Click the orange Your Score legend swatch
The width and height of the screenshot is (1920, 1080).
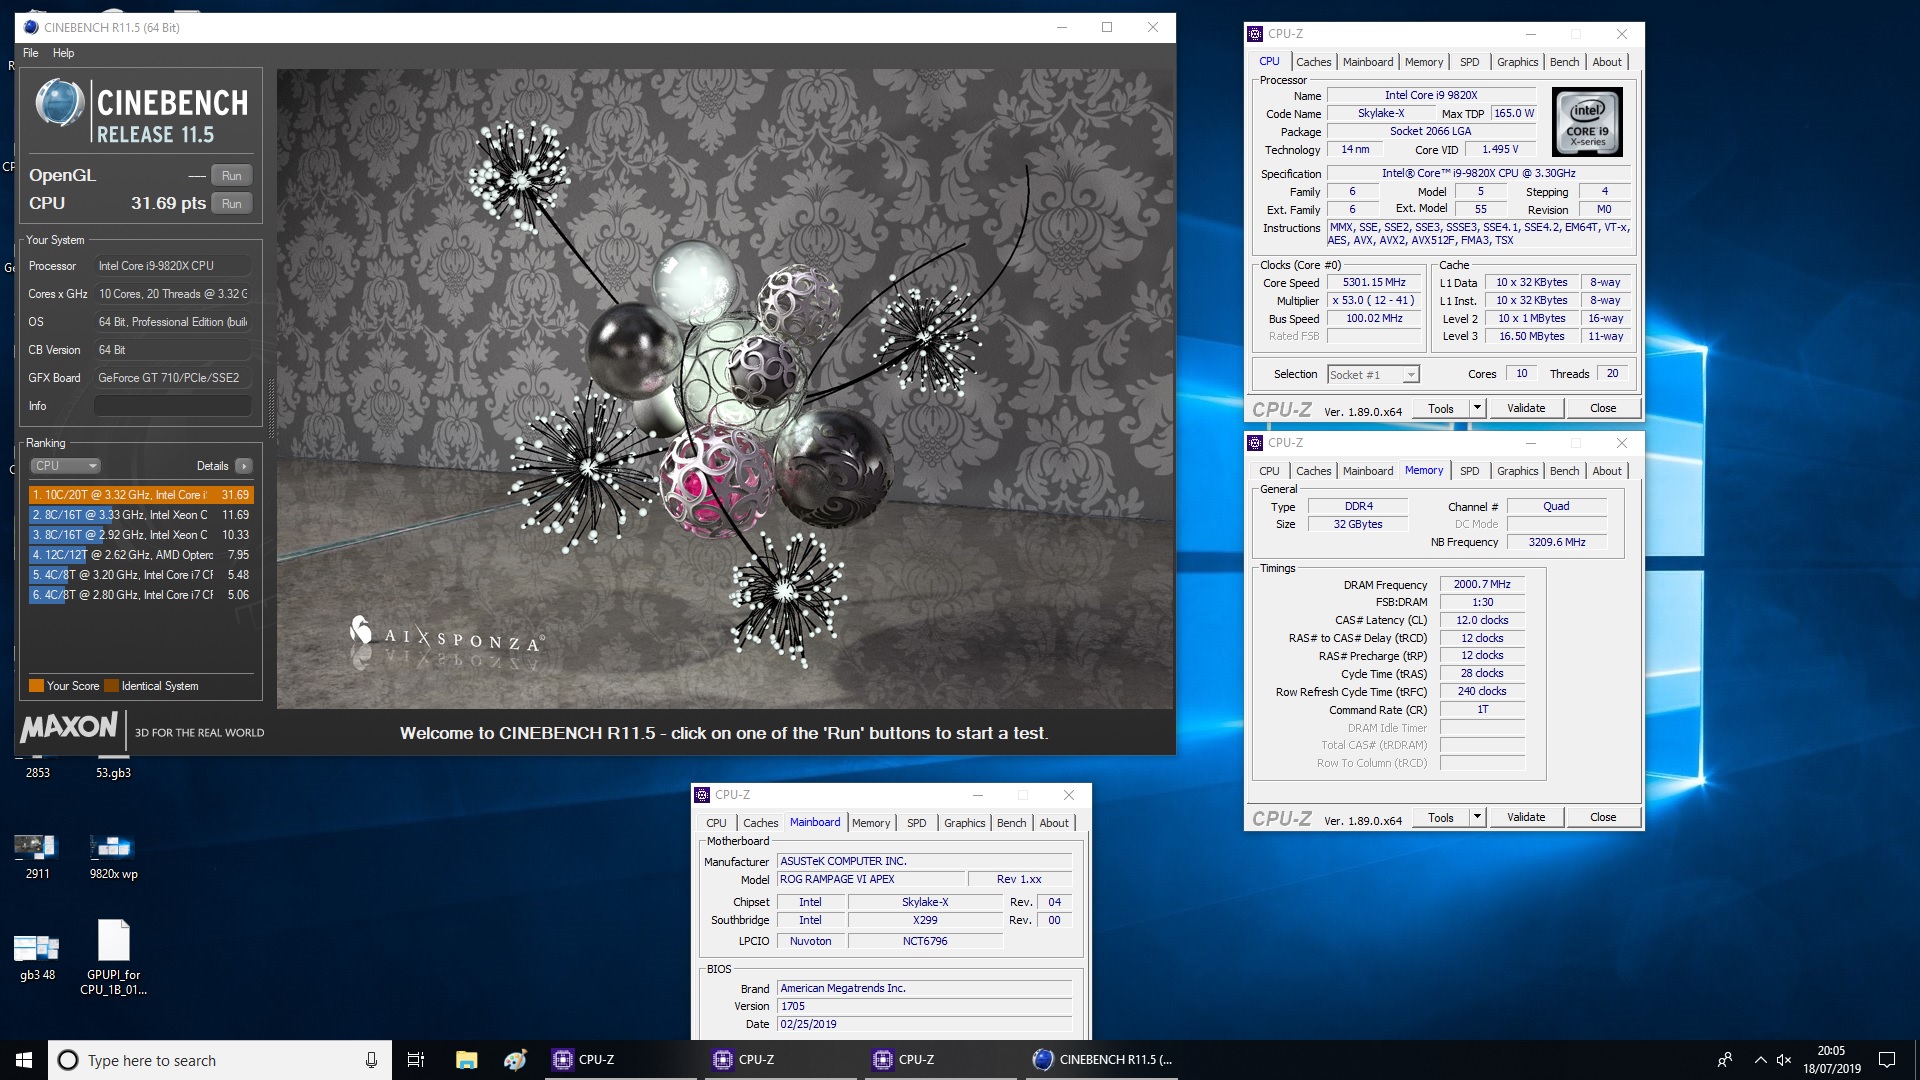point(36,686)
